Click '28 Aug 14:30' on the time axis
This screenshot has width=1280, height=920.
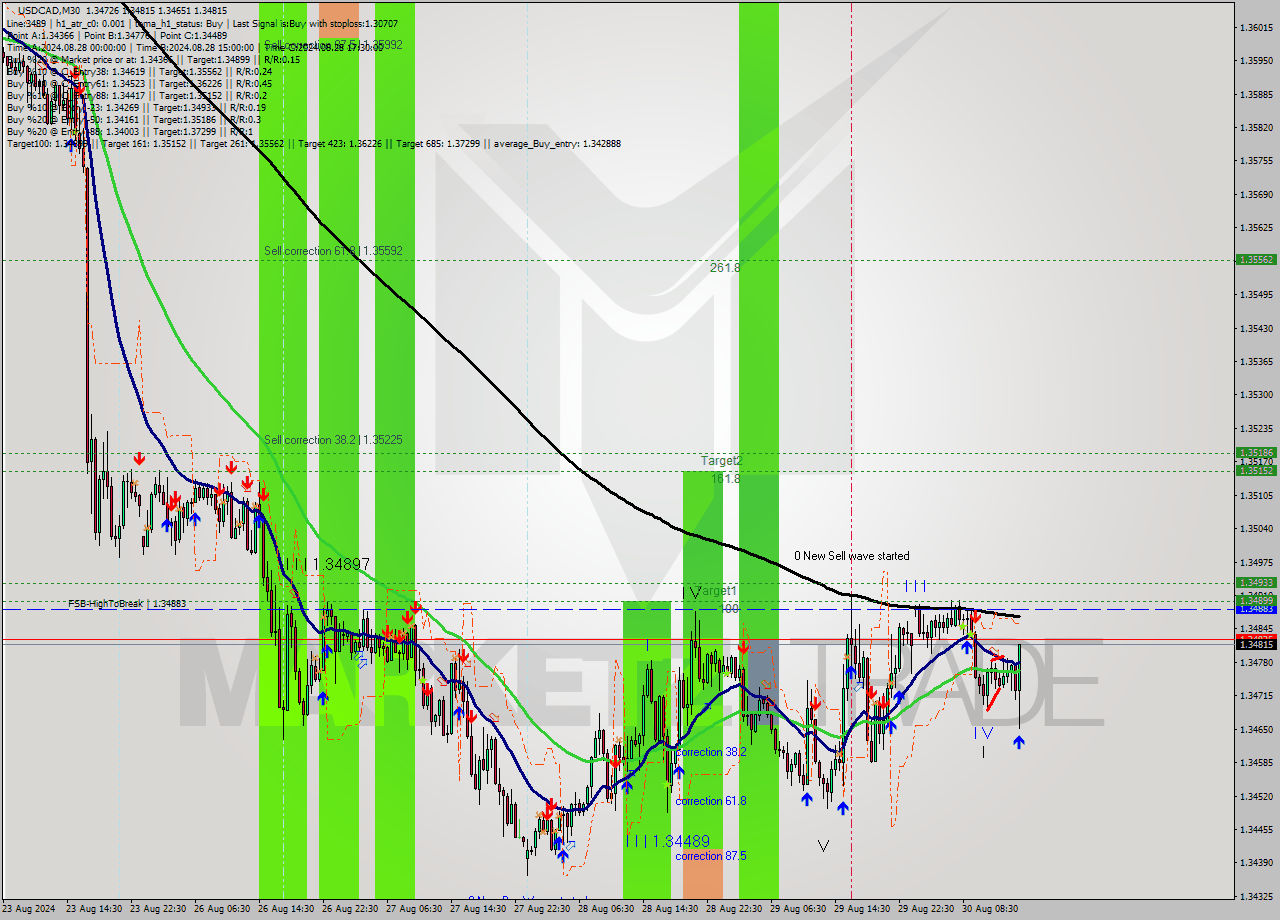click(x=672, y=909)
